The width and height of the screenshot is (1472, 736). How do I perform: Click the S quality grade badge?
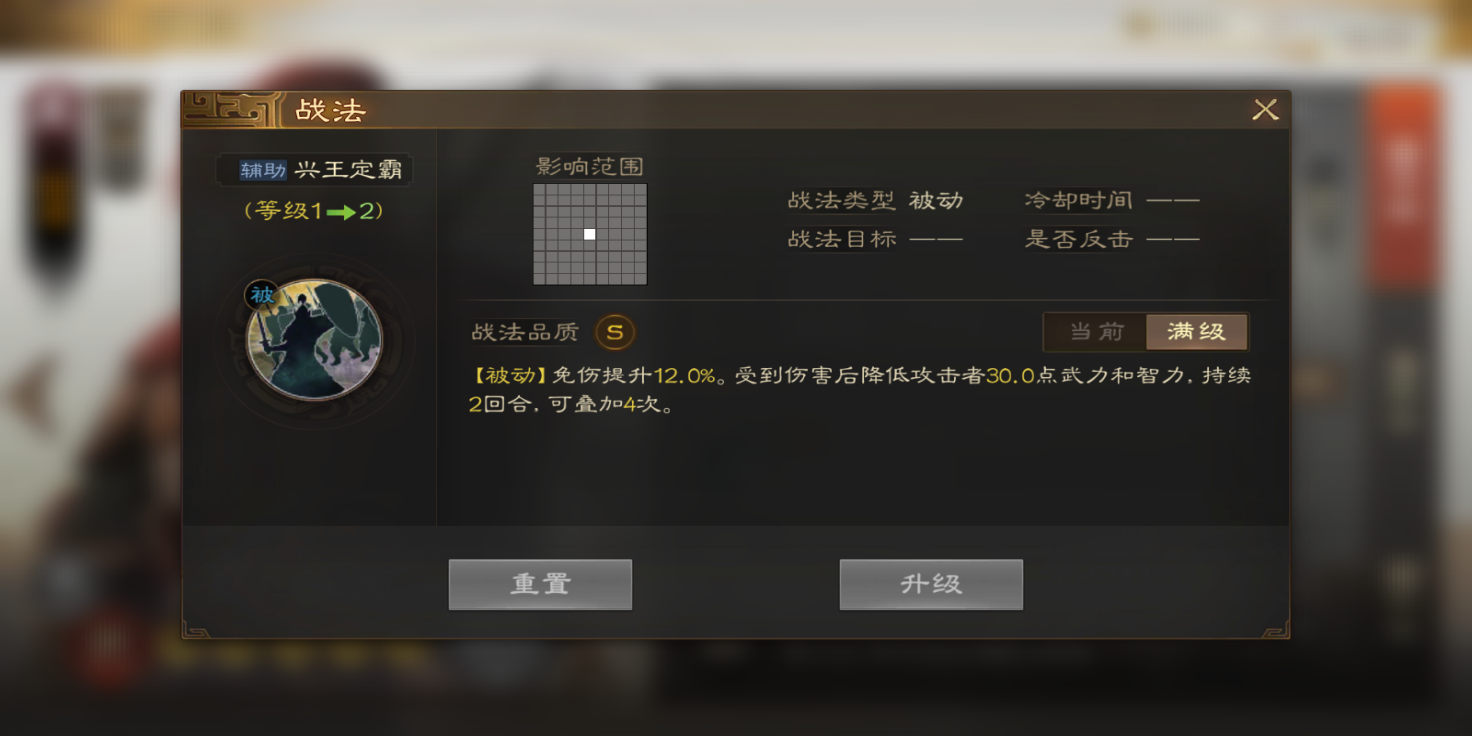[x=615, y=332]
